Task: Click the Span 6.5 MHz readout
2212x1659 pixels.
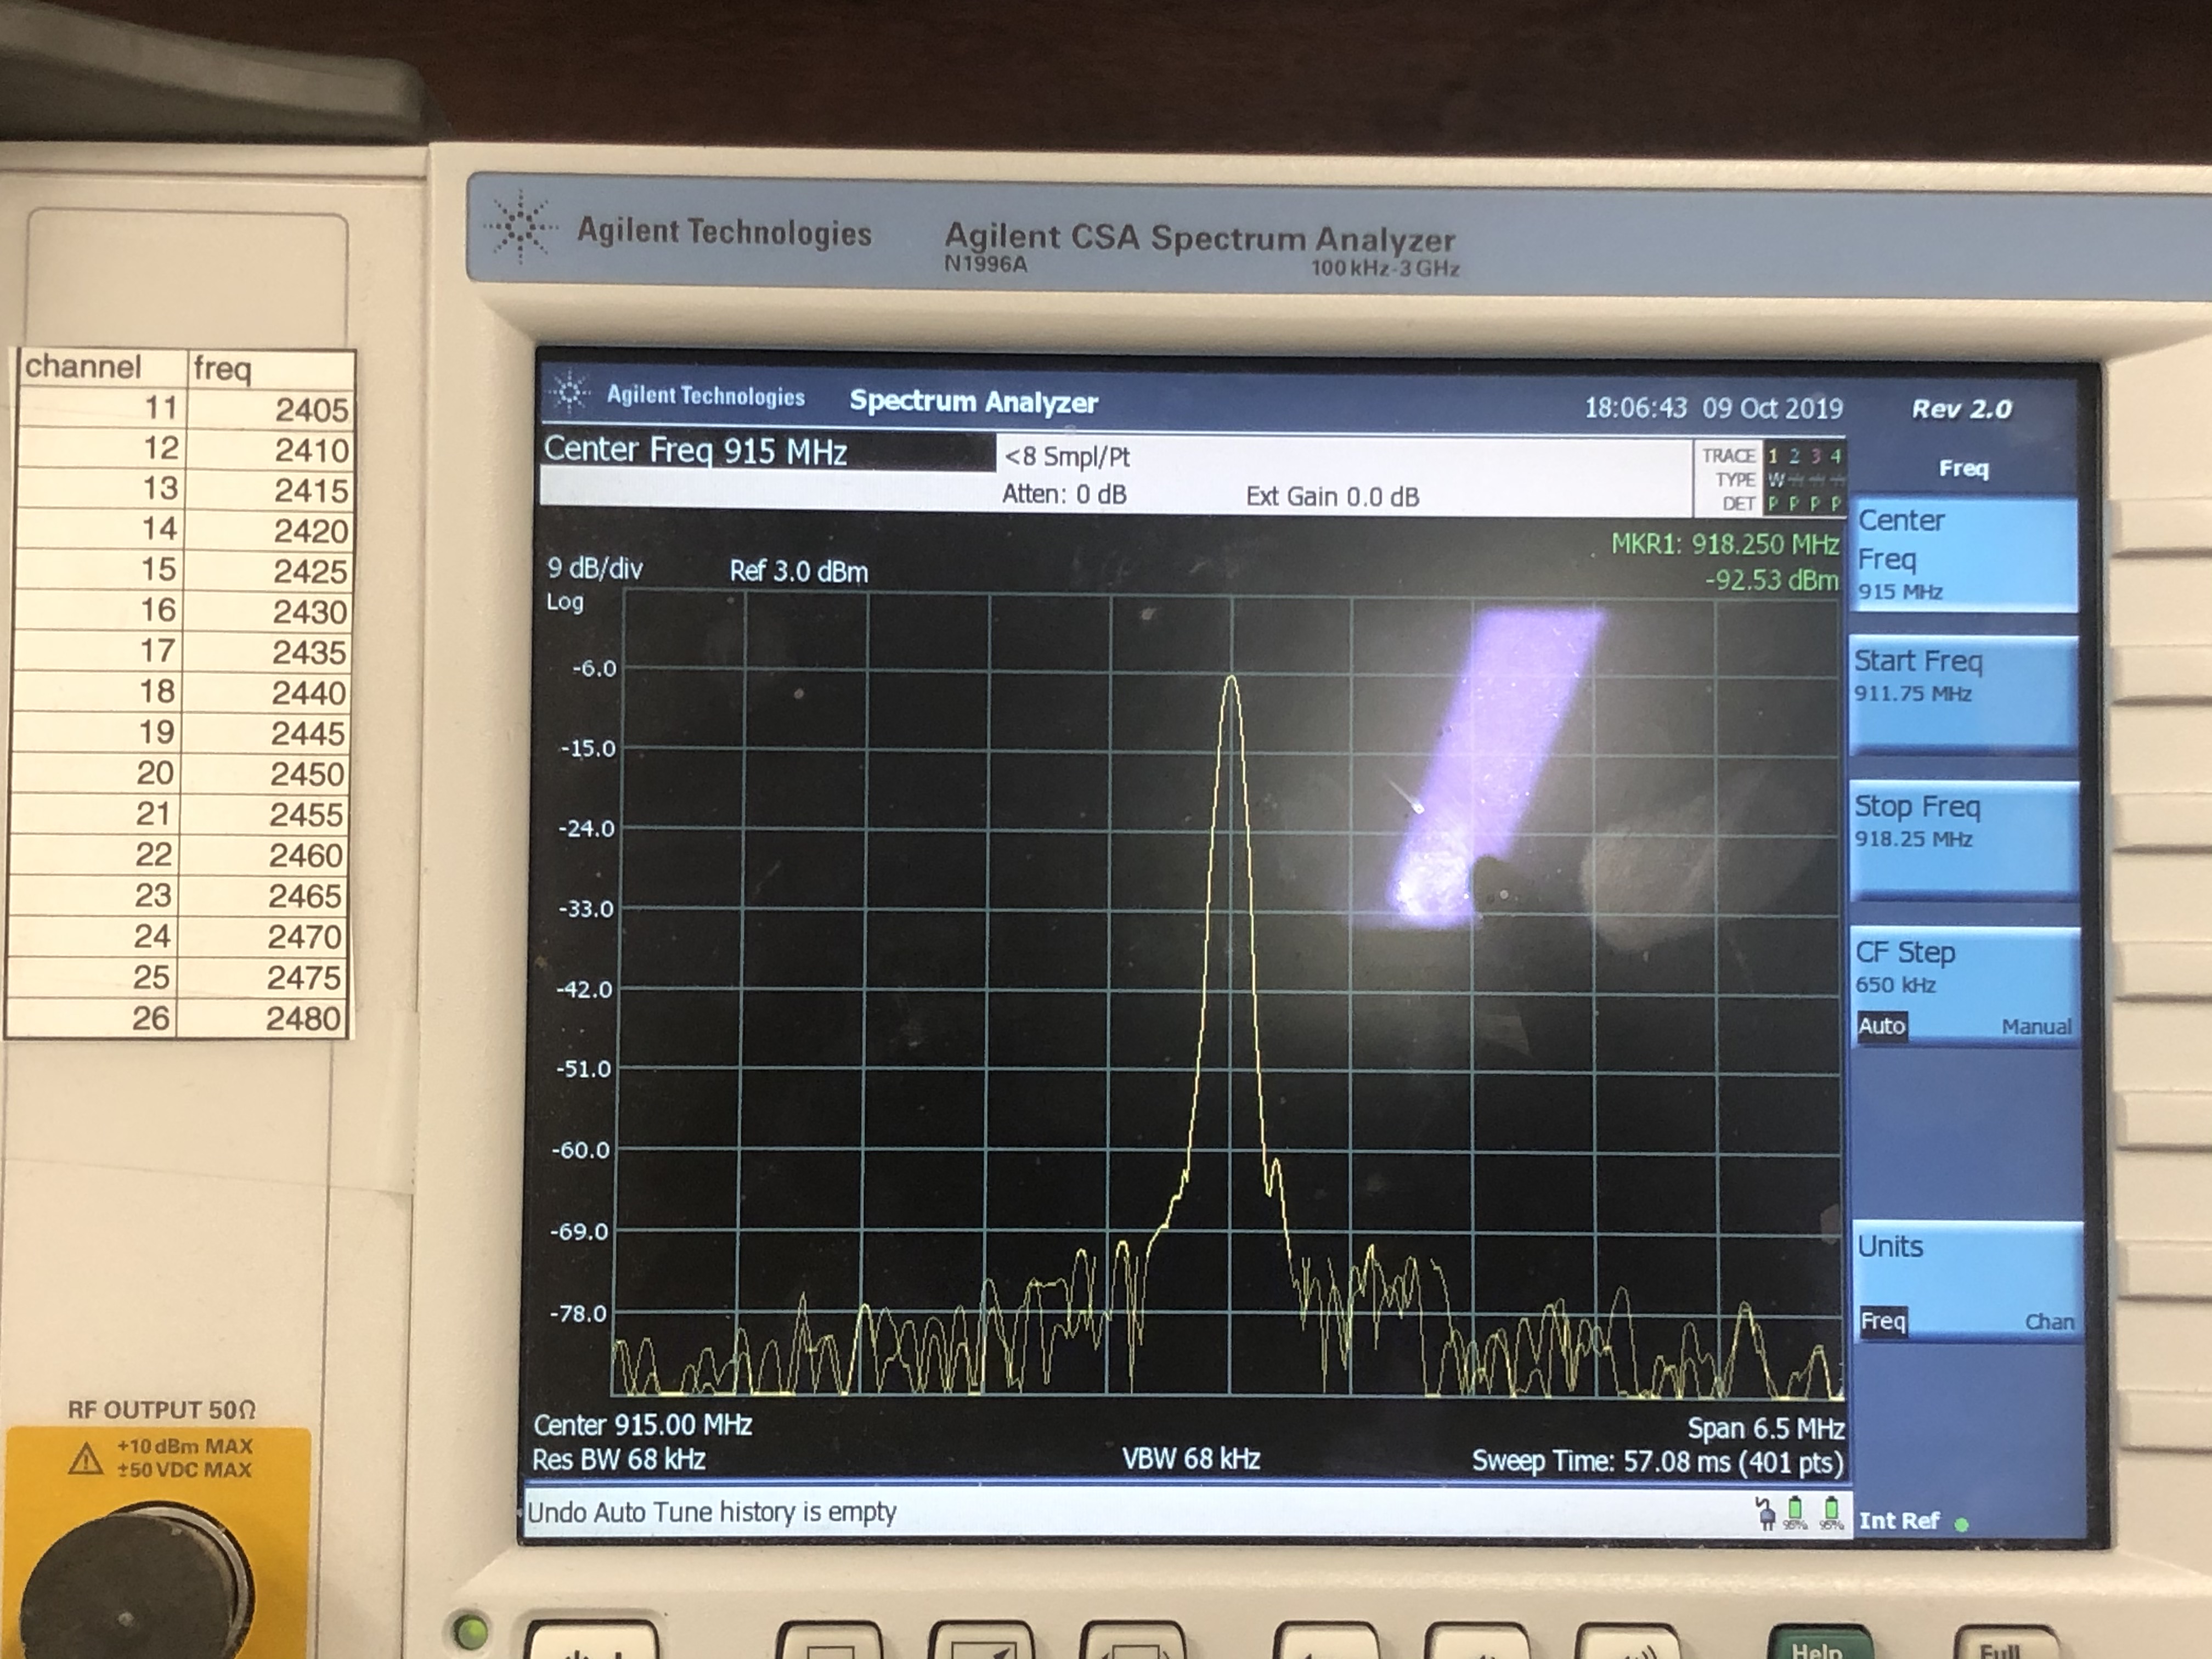Action: click(1766, 1428)
